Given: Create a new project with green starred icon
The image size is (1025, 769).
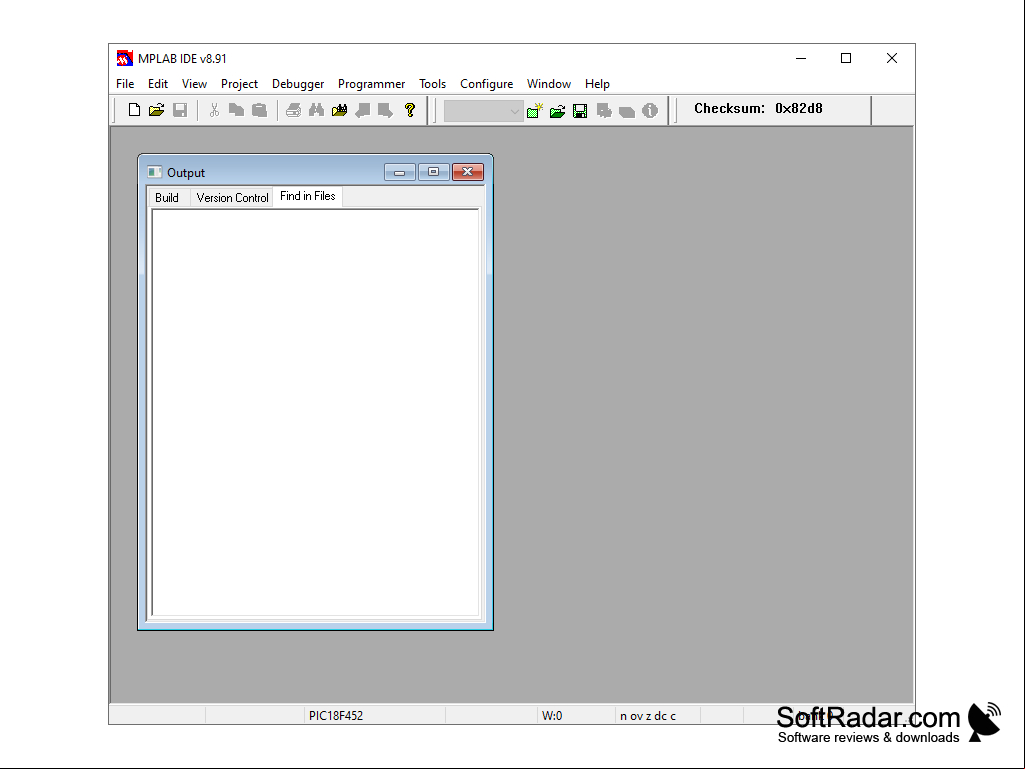Looking at the screenshot, I should coord(535,111).
